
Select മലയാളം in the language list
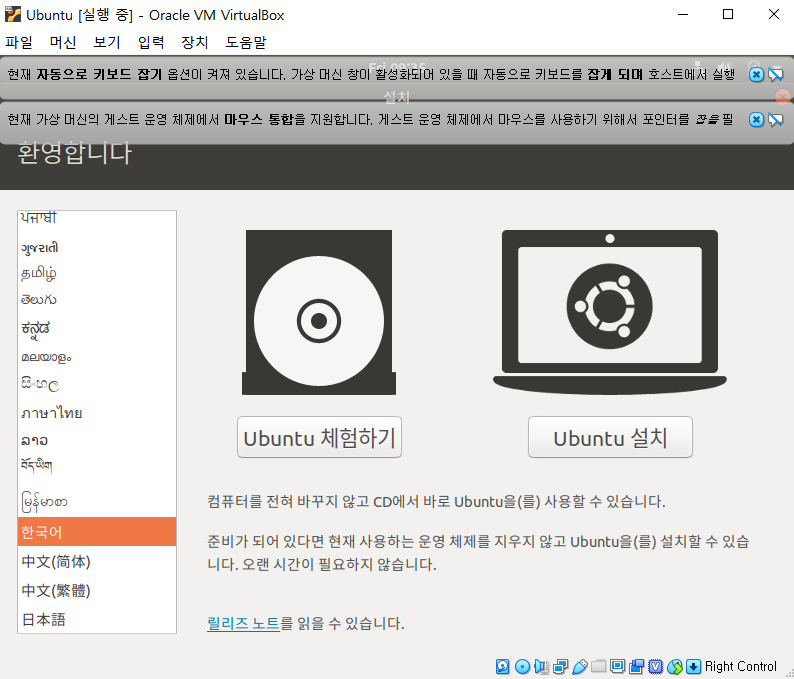click(x=97, y=357)
